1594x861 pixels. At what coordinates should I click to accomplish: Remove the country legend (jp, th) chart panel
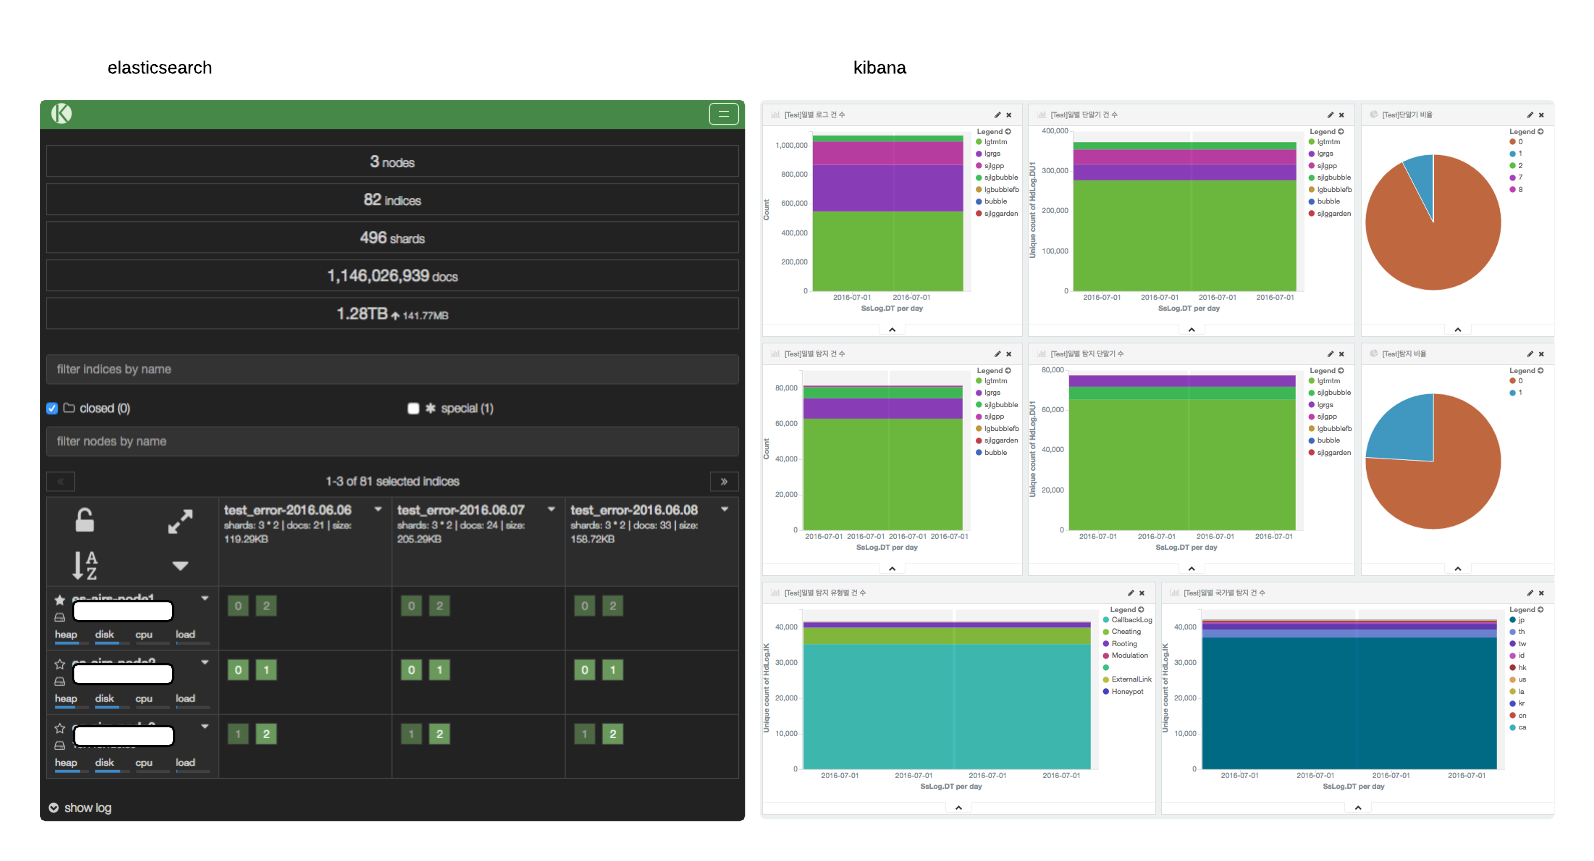(x=1542, y=593)
